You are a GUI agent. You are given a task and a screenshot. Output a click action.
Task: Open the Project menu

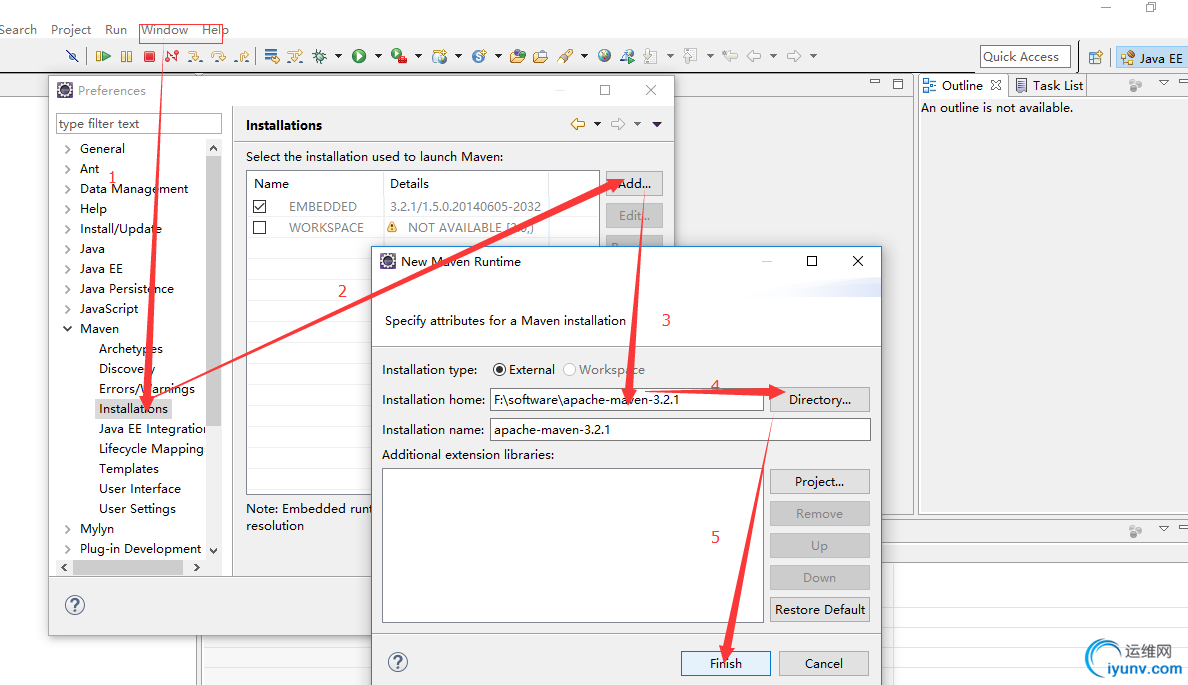(x=70, y=30)
